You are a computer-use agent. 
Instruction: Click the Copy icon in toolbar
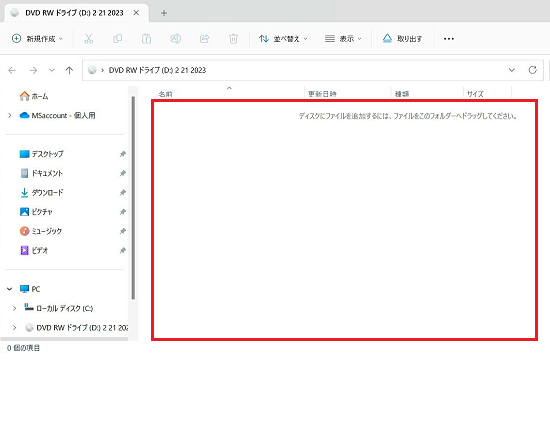[118, 39]
